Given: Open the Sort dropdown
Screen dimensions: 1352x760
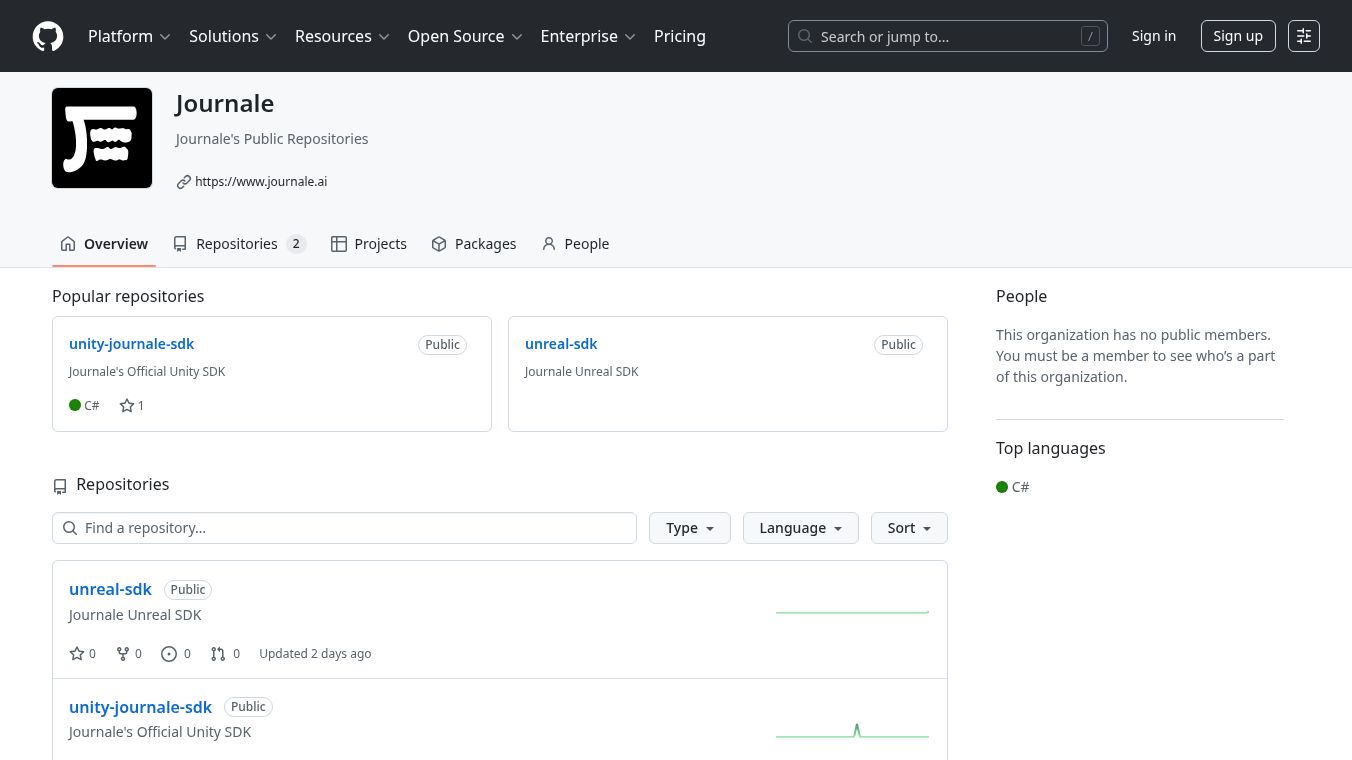Looking at the screenshot, I should pos(908,528).
